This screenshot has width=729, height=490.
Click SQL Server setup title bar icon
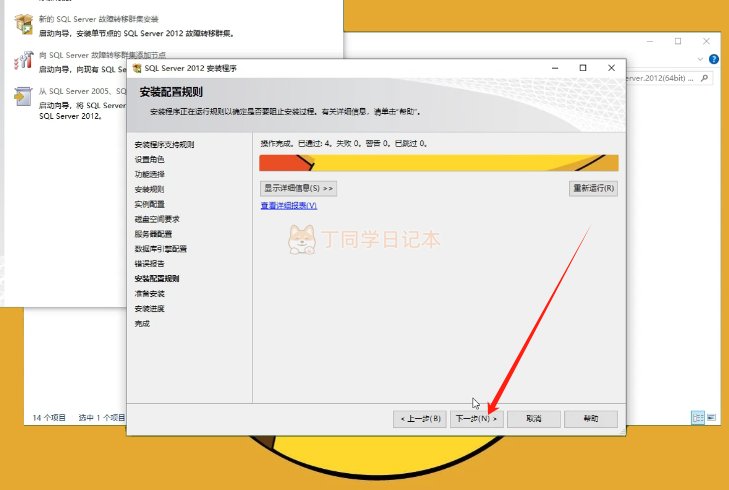point(137,68)
